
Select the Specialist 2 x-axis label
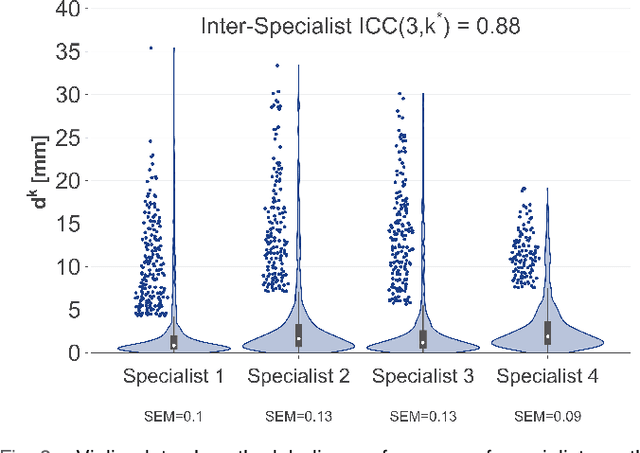click(x=298, y=376)
